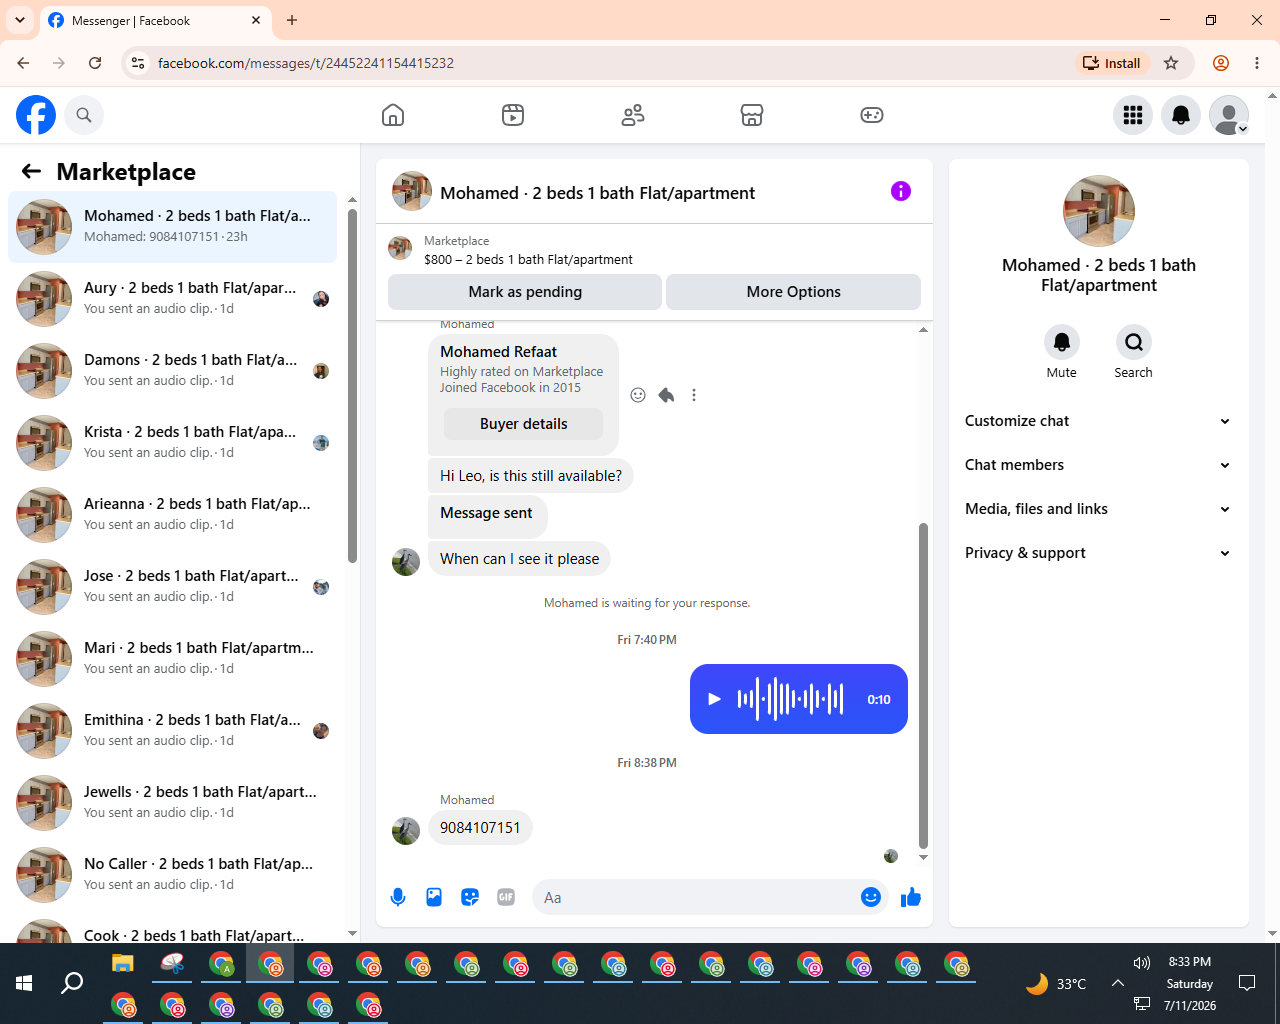Open Mari's conversation
This screenshot has width=1280, height=1024.
coord(172,659)
